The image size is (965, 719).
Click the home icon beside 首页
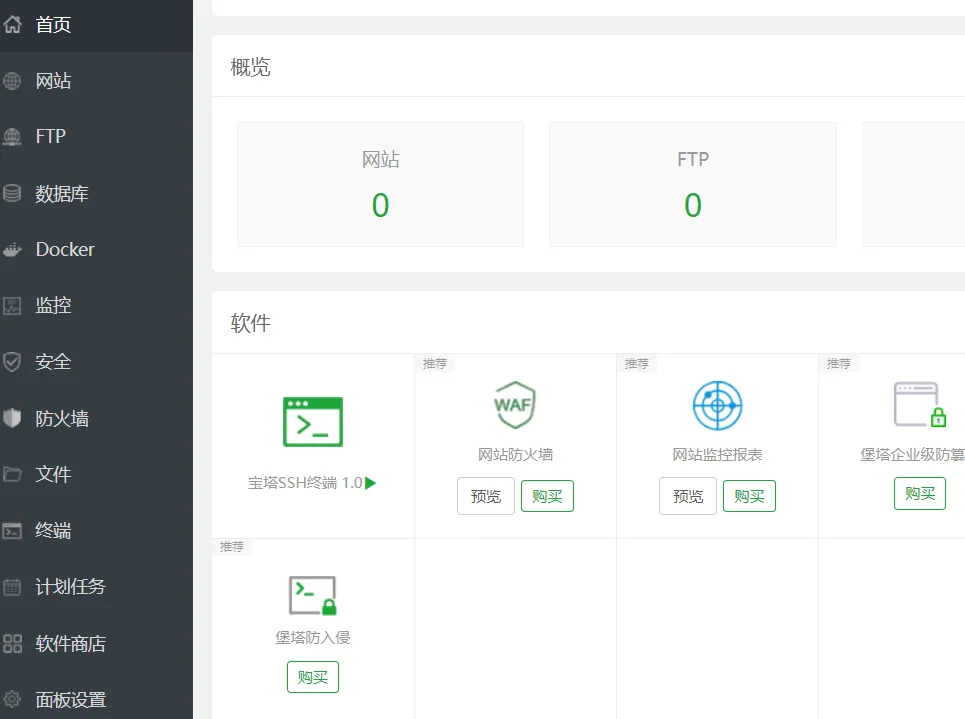(x=12, y=25)
